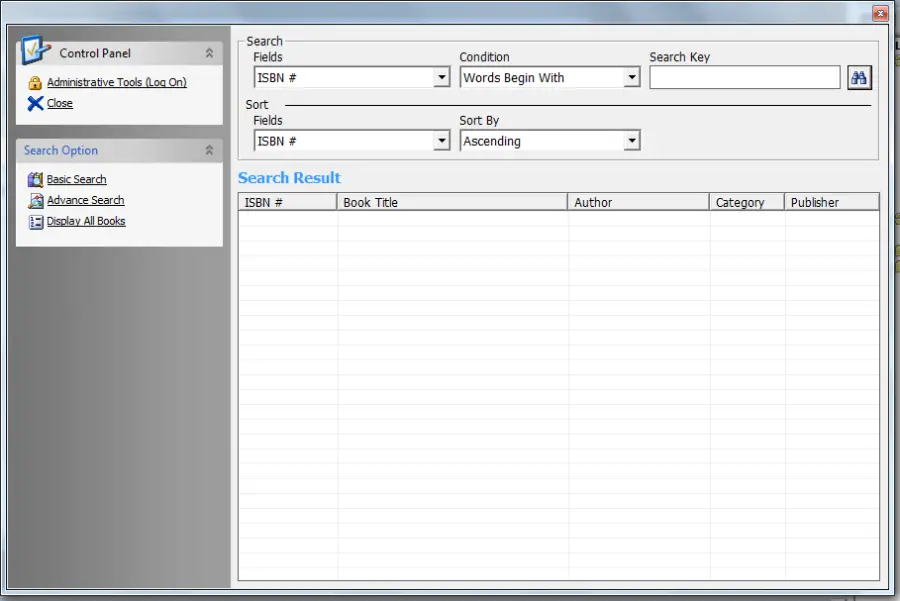Screen dimensions: 900x601
Task: Close the window with red X button
Action: click(x=880, y=13)
